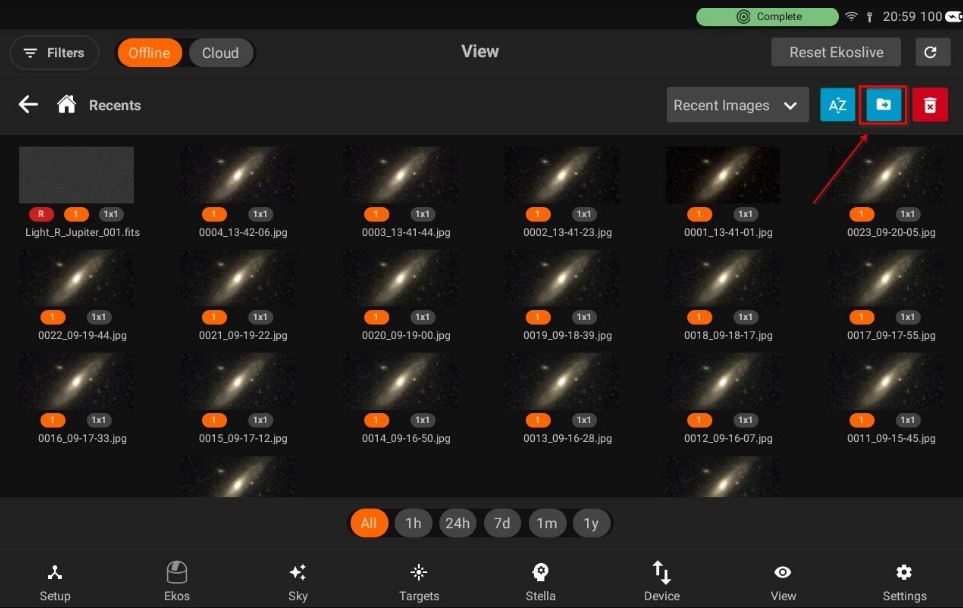This screenshot has height=608, width=963.
Task: Open thumbnail of 0016_09-17-33.jpg
Action: click(76, 381)
